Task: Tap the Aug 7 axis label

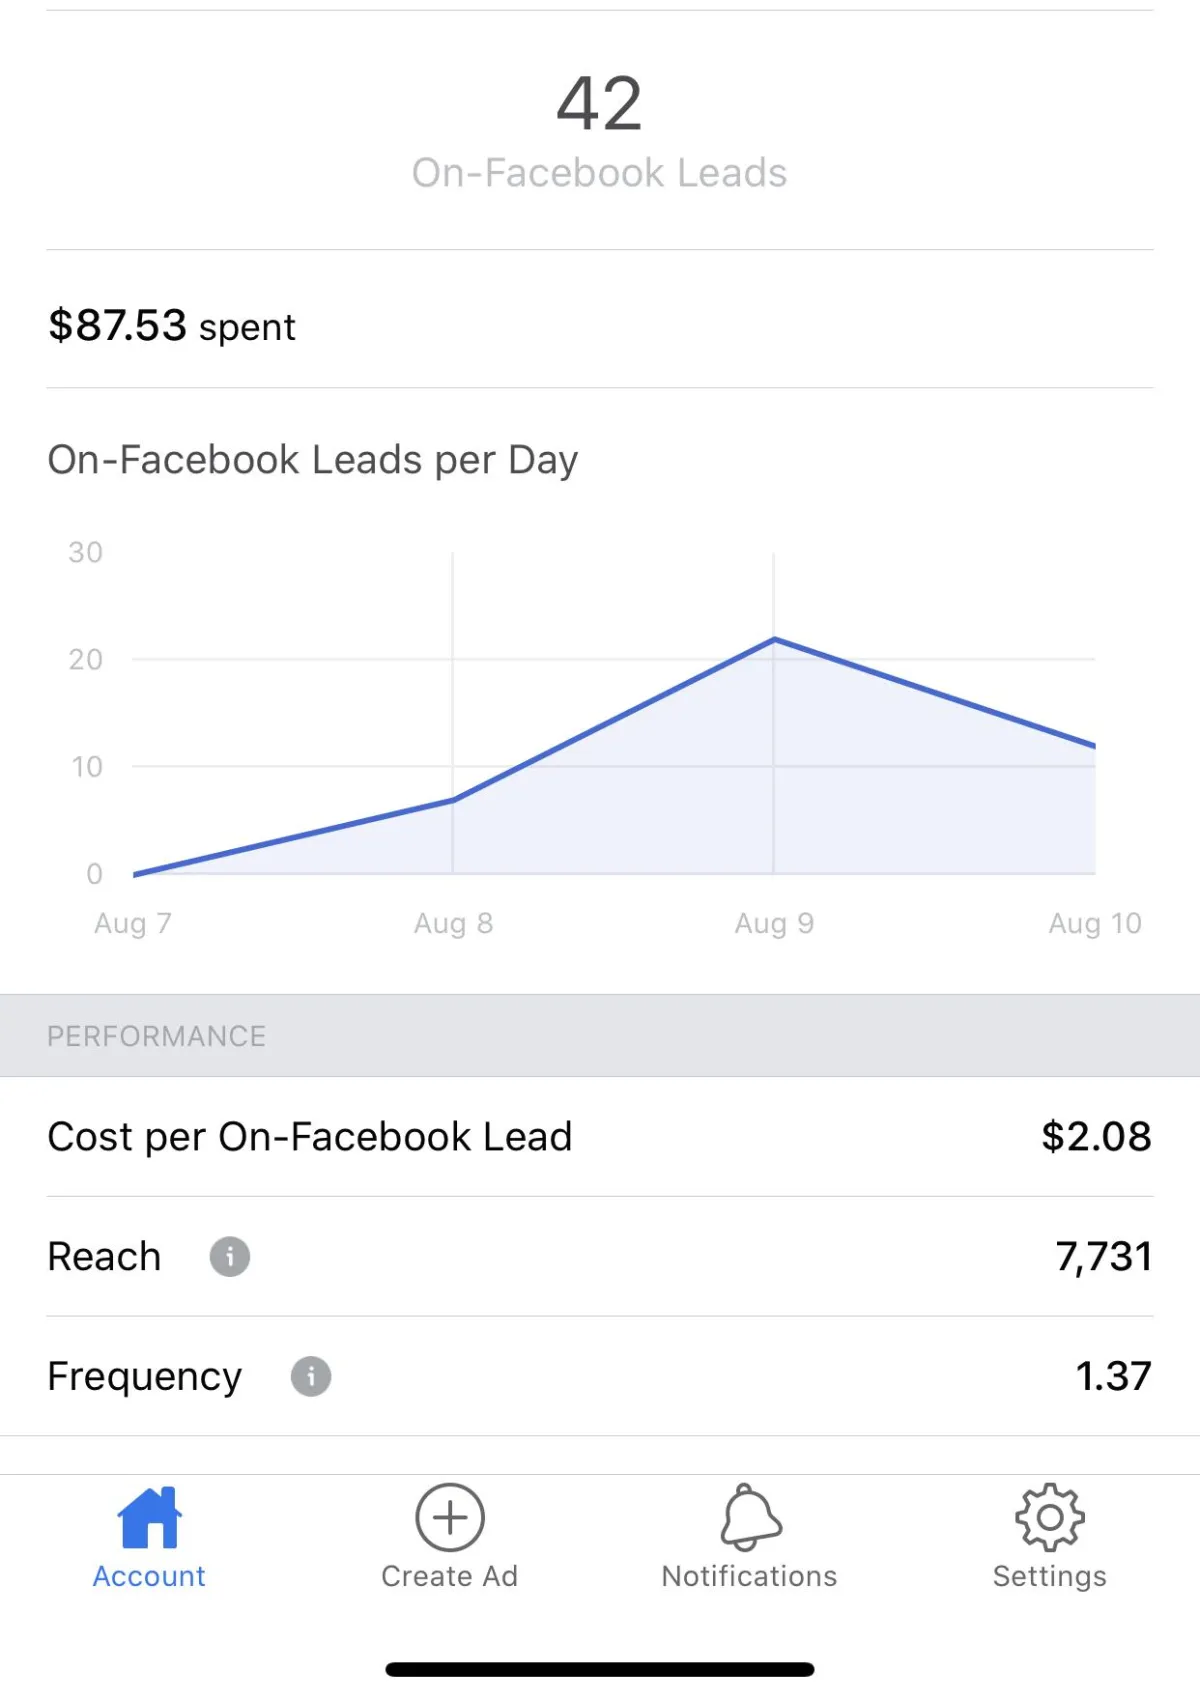Action: pos(133,924)
